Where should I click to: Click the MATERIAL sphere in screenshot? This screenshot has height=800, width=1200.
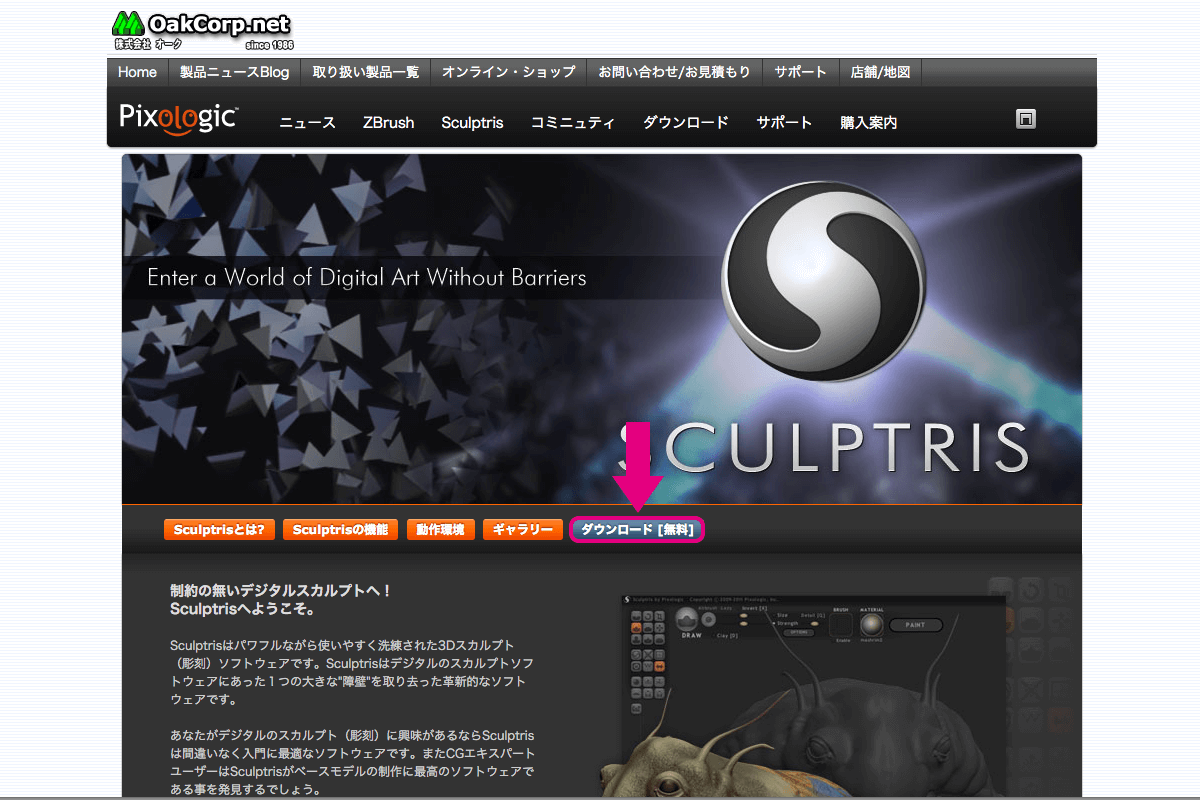(x=871, y=626)
